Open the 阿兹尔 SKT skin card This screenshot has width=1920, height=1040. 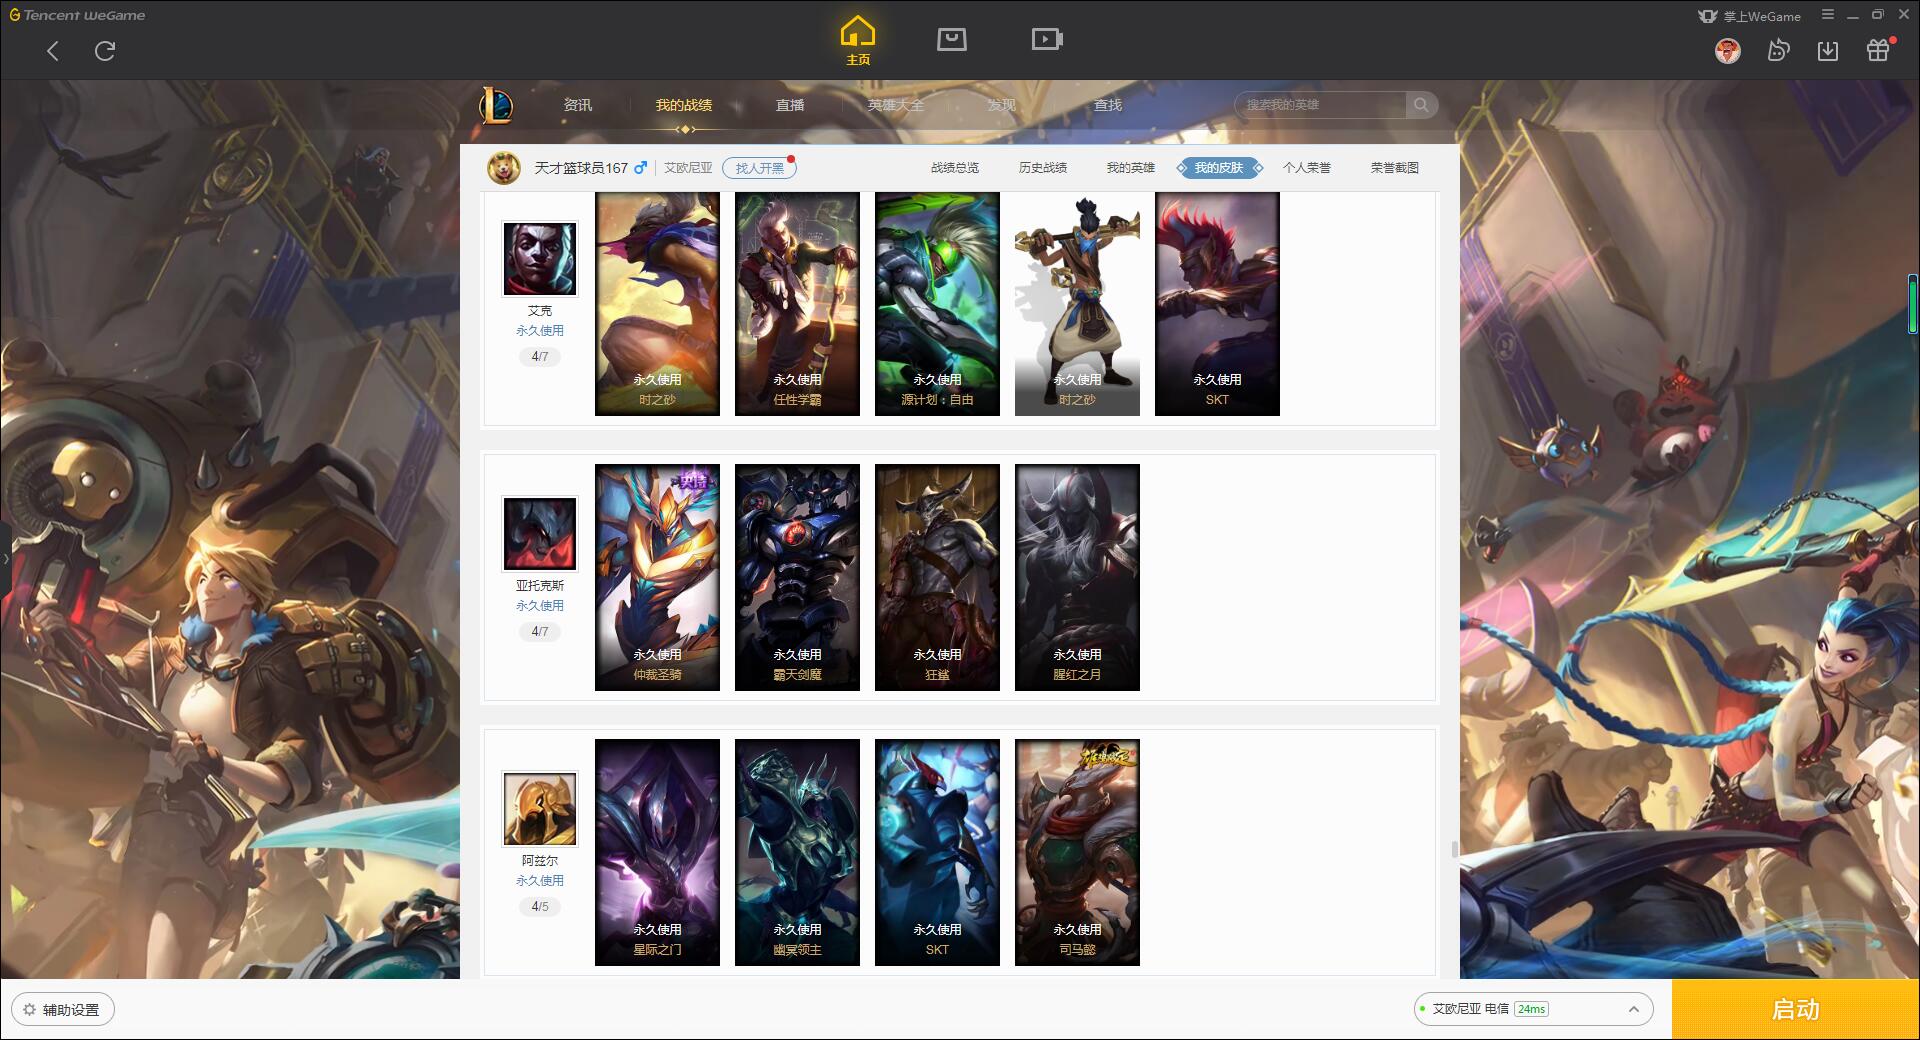pyautogui.click(x=937, y=852)
